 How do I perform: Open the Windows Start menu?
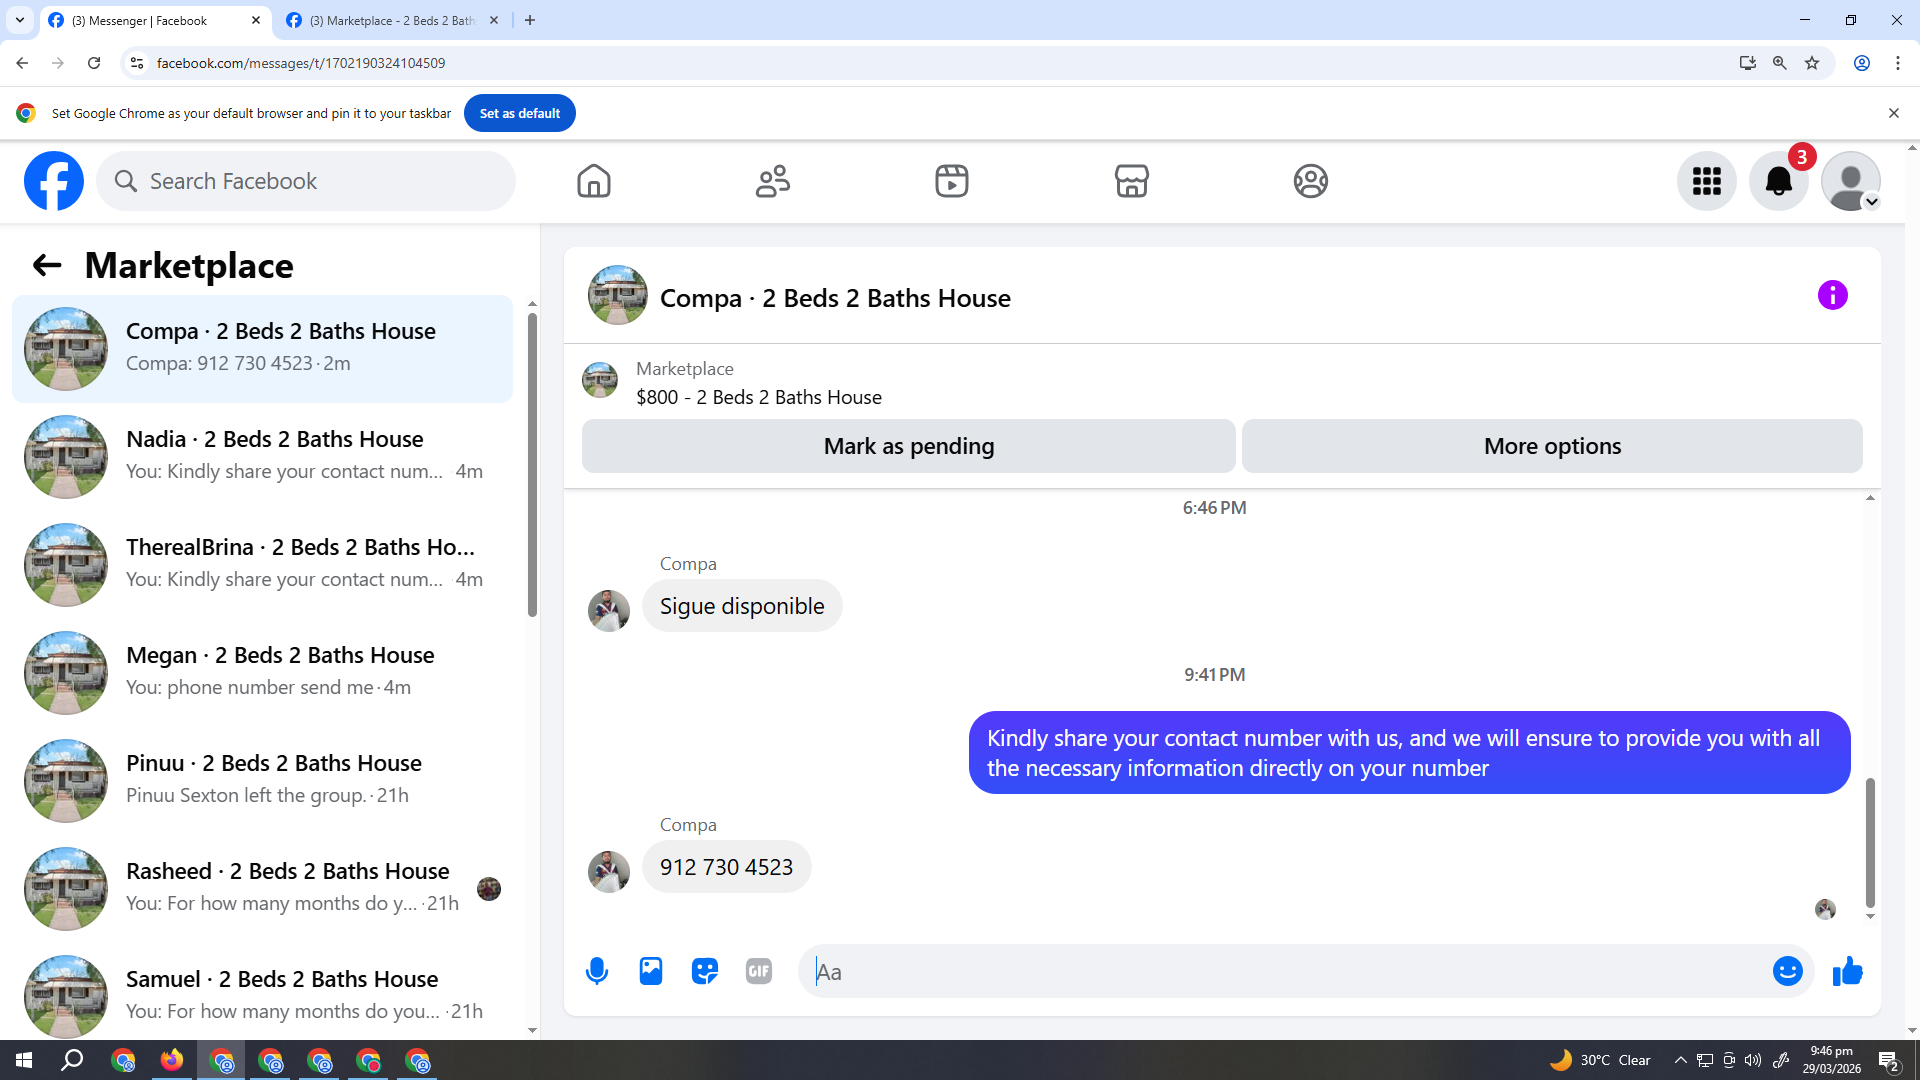[x=24, y=1060]
